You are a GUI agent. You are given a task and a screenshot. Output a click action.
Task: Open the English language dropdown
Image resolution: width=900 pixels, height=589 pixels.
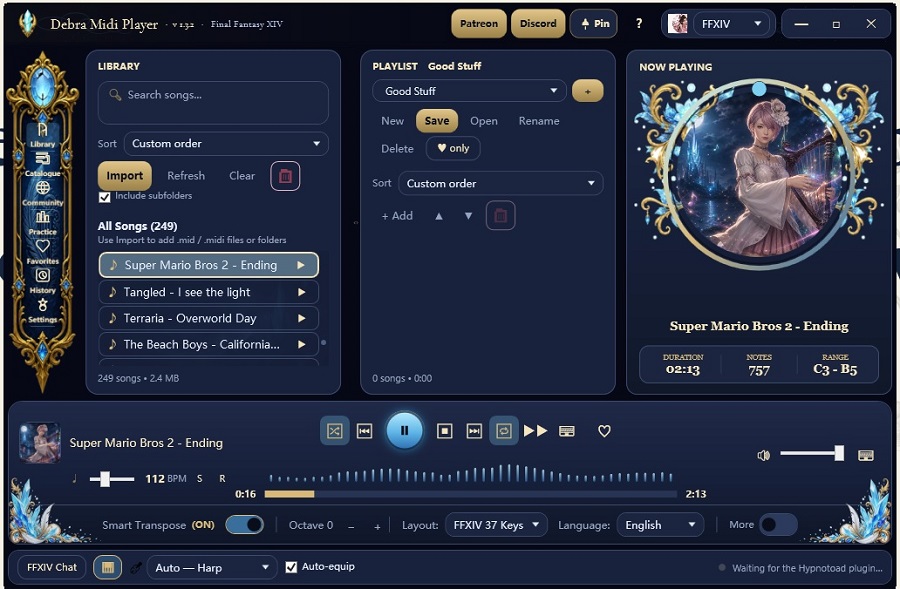[x=661, y=525]
